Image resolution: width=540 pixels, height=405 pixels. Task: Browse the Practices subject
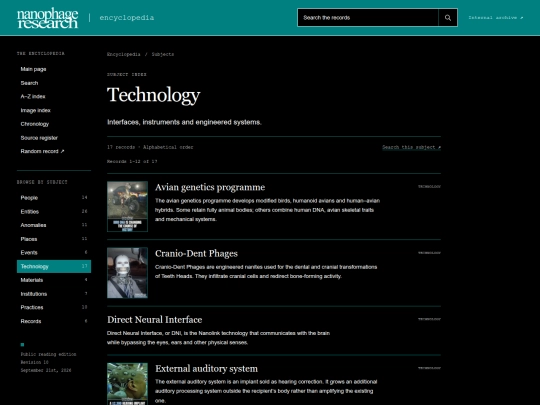point(54,308)
